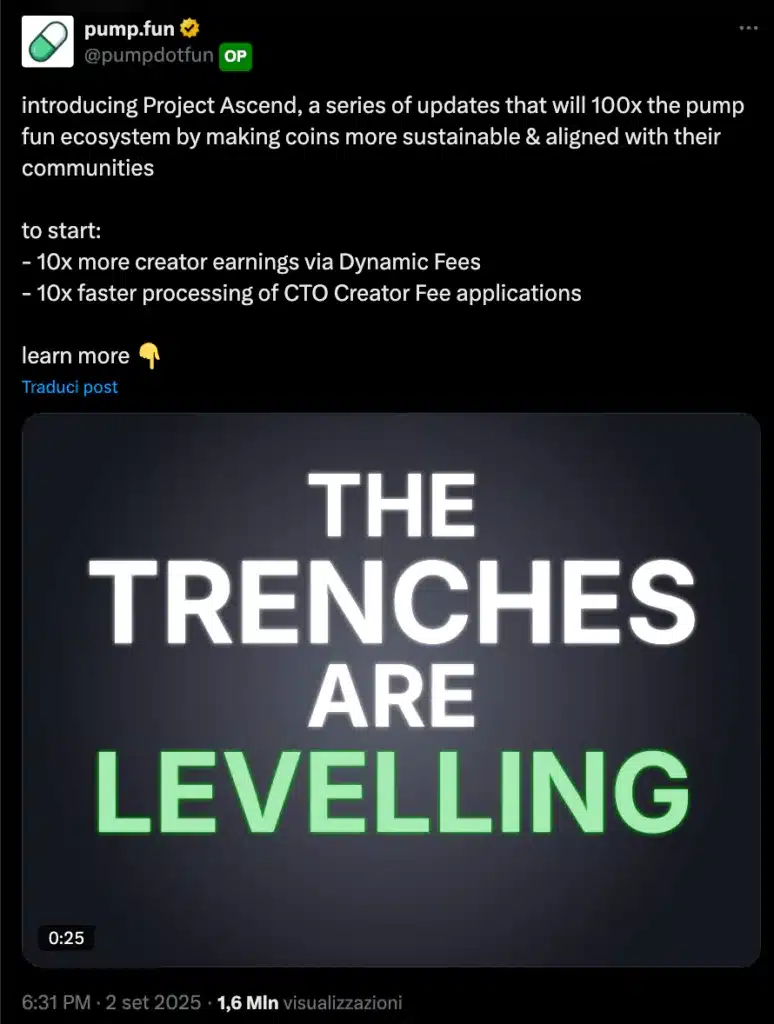This screenshot has width=774, height=1024.
Task: Play the video by its 'ARE' text
Action: [391, 696]
